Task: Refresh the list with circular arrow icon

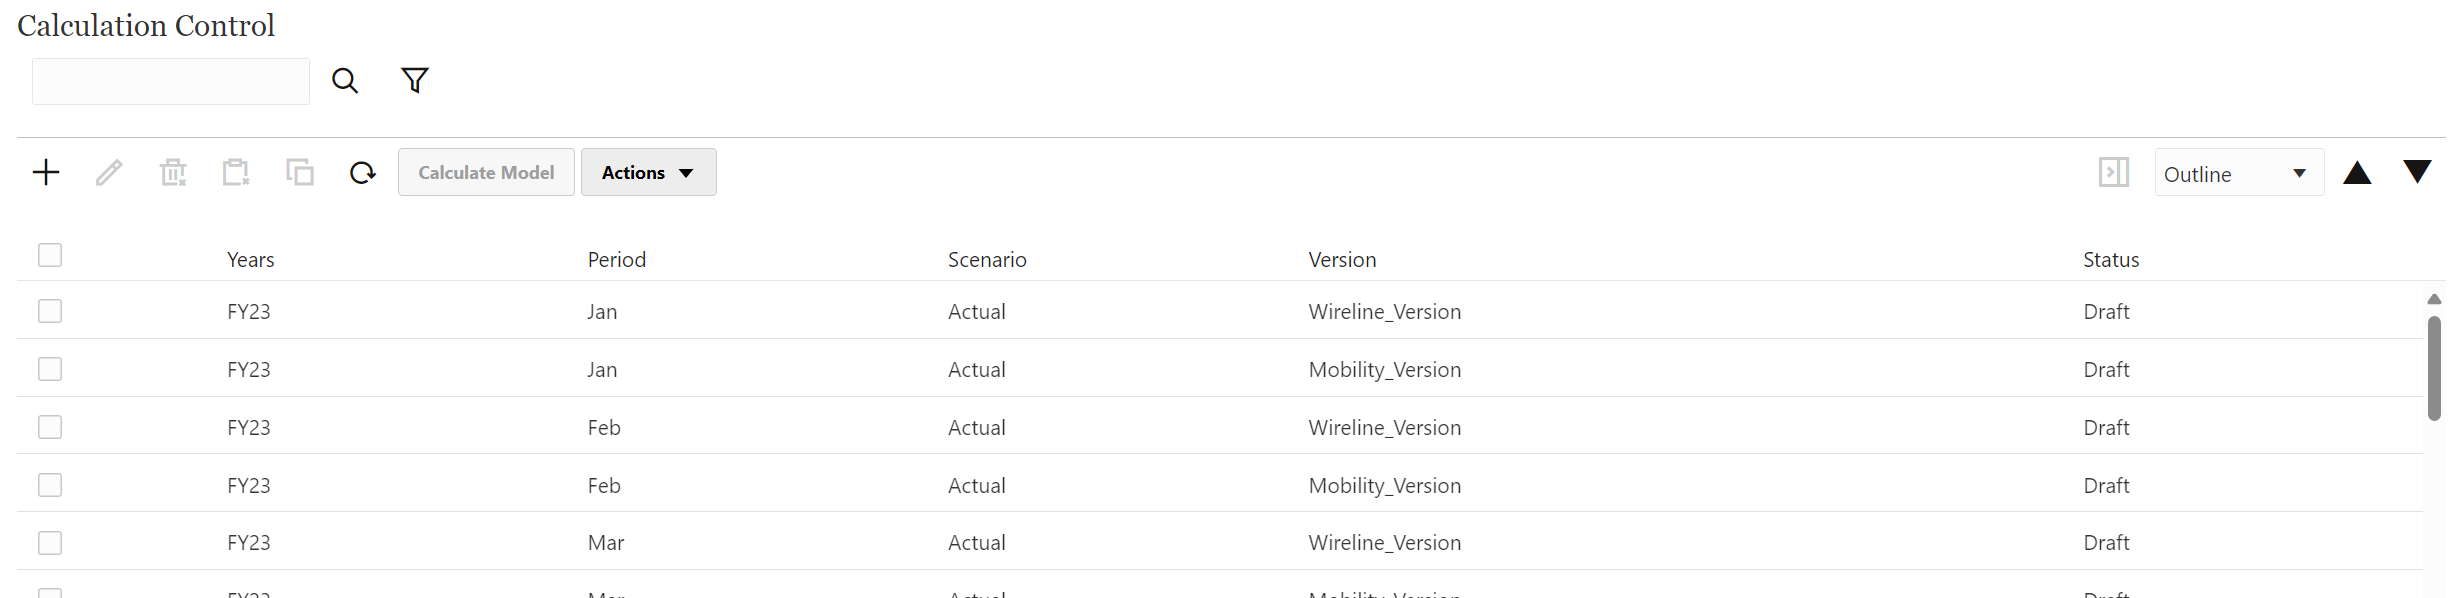Action: [x=363, y=173]
